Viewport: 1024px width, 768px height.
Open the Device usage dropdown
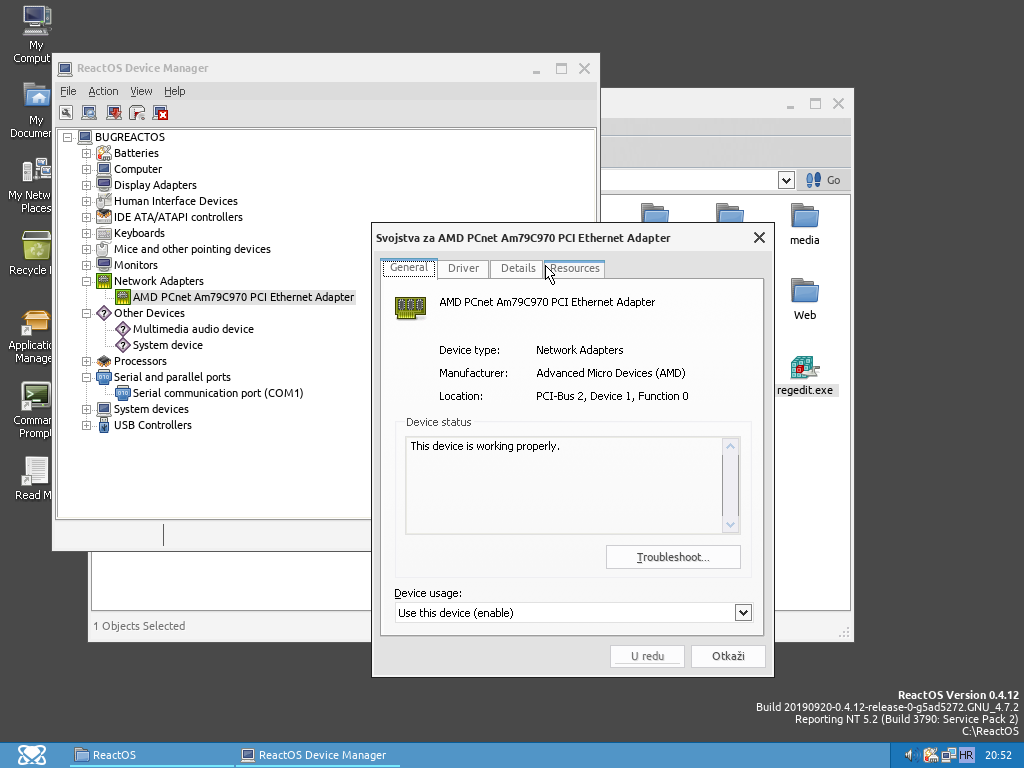coord(743,613)
